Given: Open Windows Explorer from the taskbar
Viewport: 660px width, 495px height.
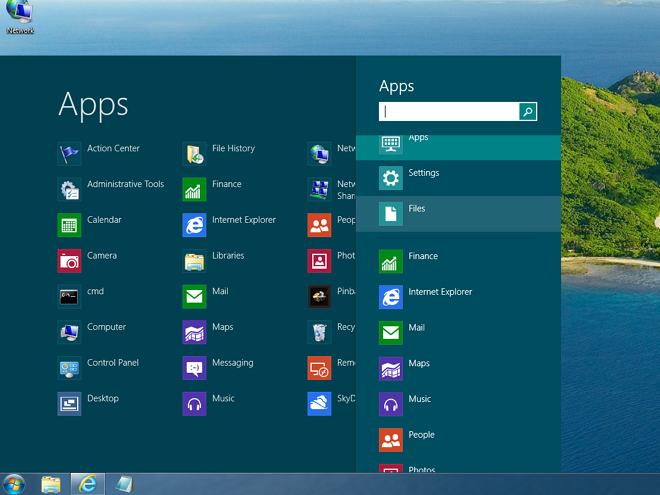Looking at the screenshot, I should tap(51, 483).
